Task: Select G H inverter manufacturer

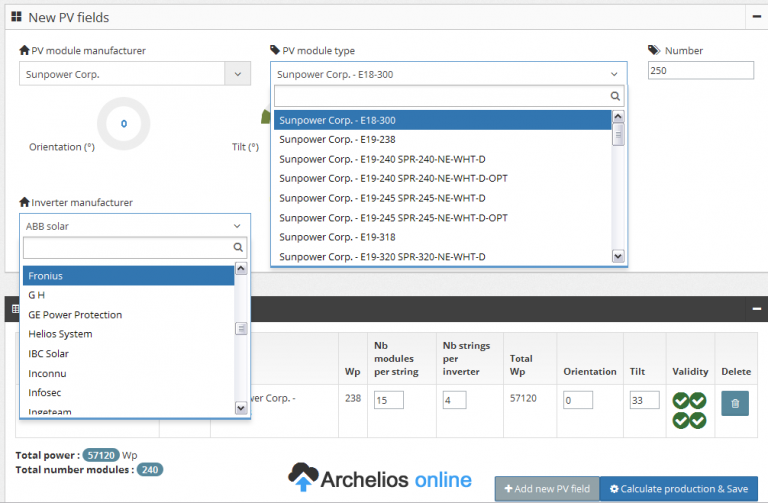Action: (128, 295)
